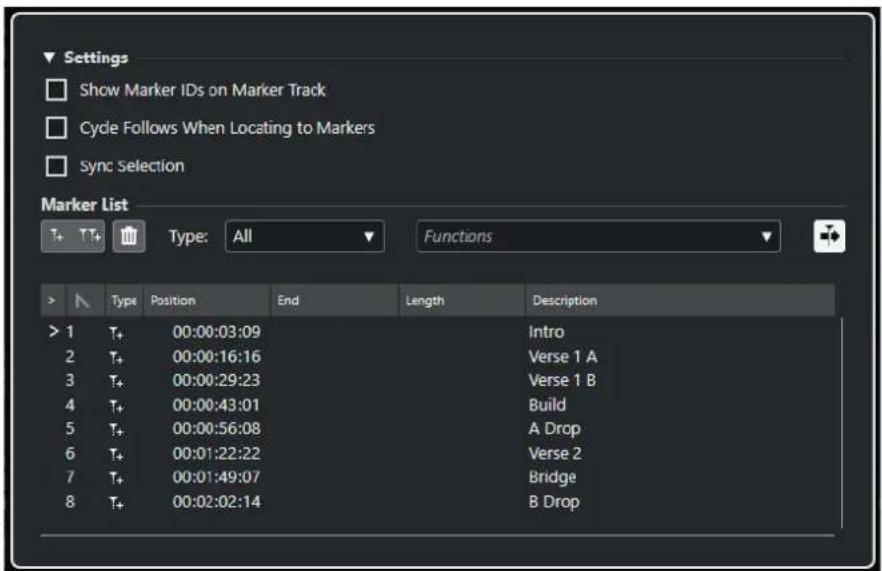Image resolution: width=882 pixels, height=571 pixels.
Task: Click the marker type icon for Bridge
Action: point(116,478)
